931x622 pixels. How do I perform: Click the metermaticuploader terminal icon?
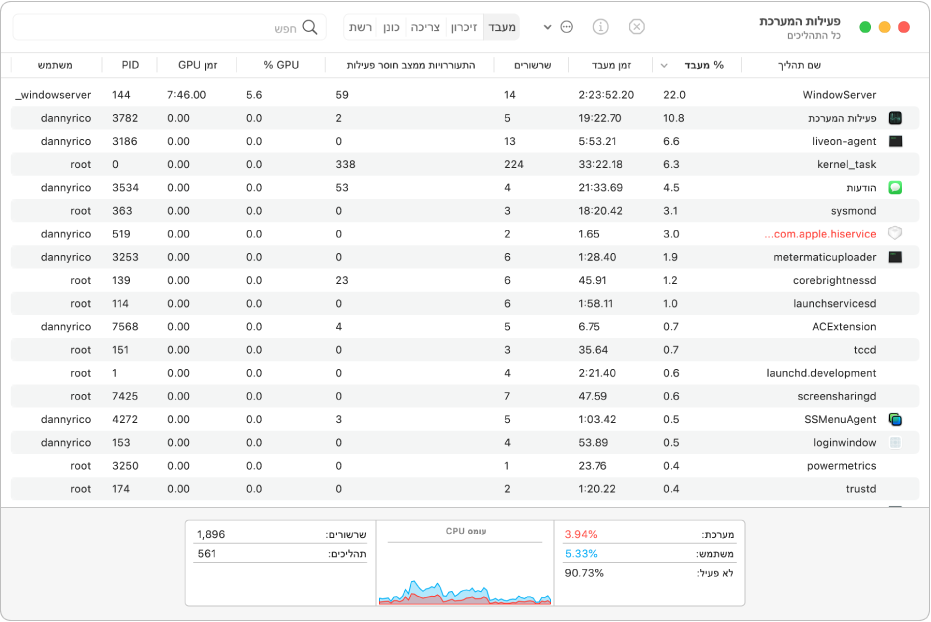click(x=895, y=257)
